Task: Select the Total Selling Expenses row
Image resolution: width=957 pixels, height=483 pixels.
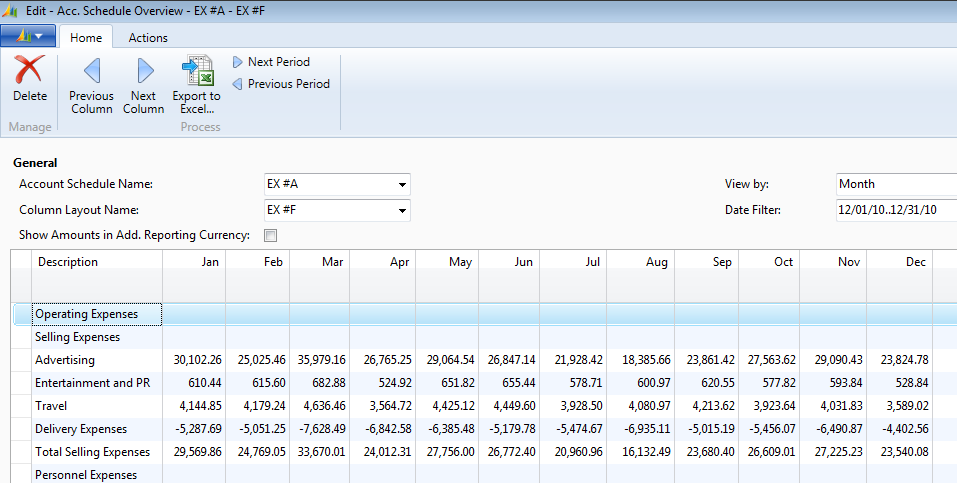Action: coord(92,452)
